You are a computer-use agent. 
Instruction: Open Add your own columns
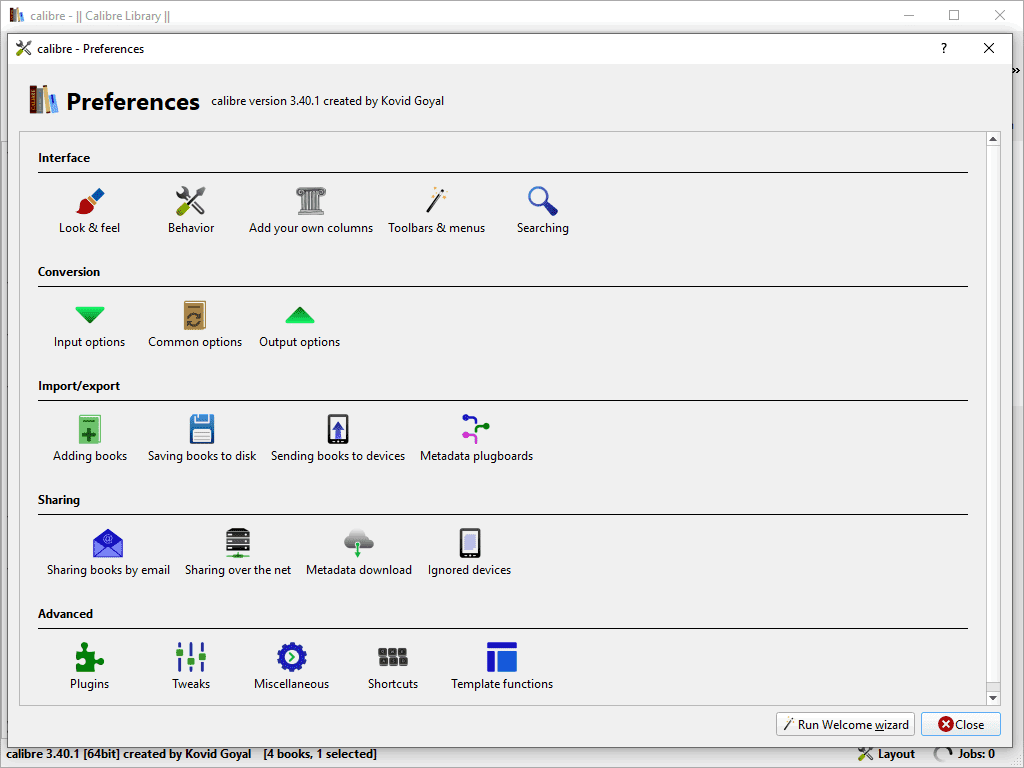click(311, 210)
